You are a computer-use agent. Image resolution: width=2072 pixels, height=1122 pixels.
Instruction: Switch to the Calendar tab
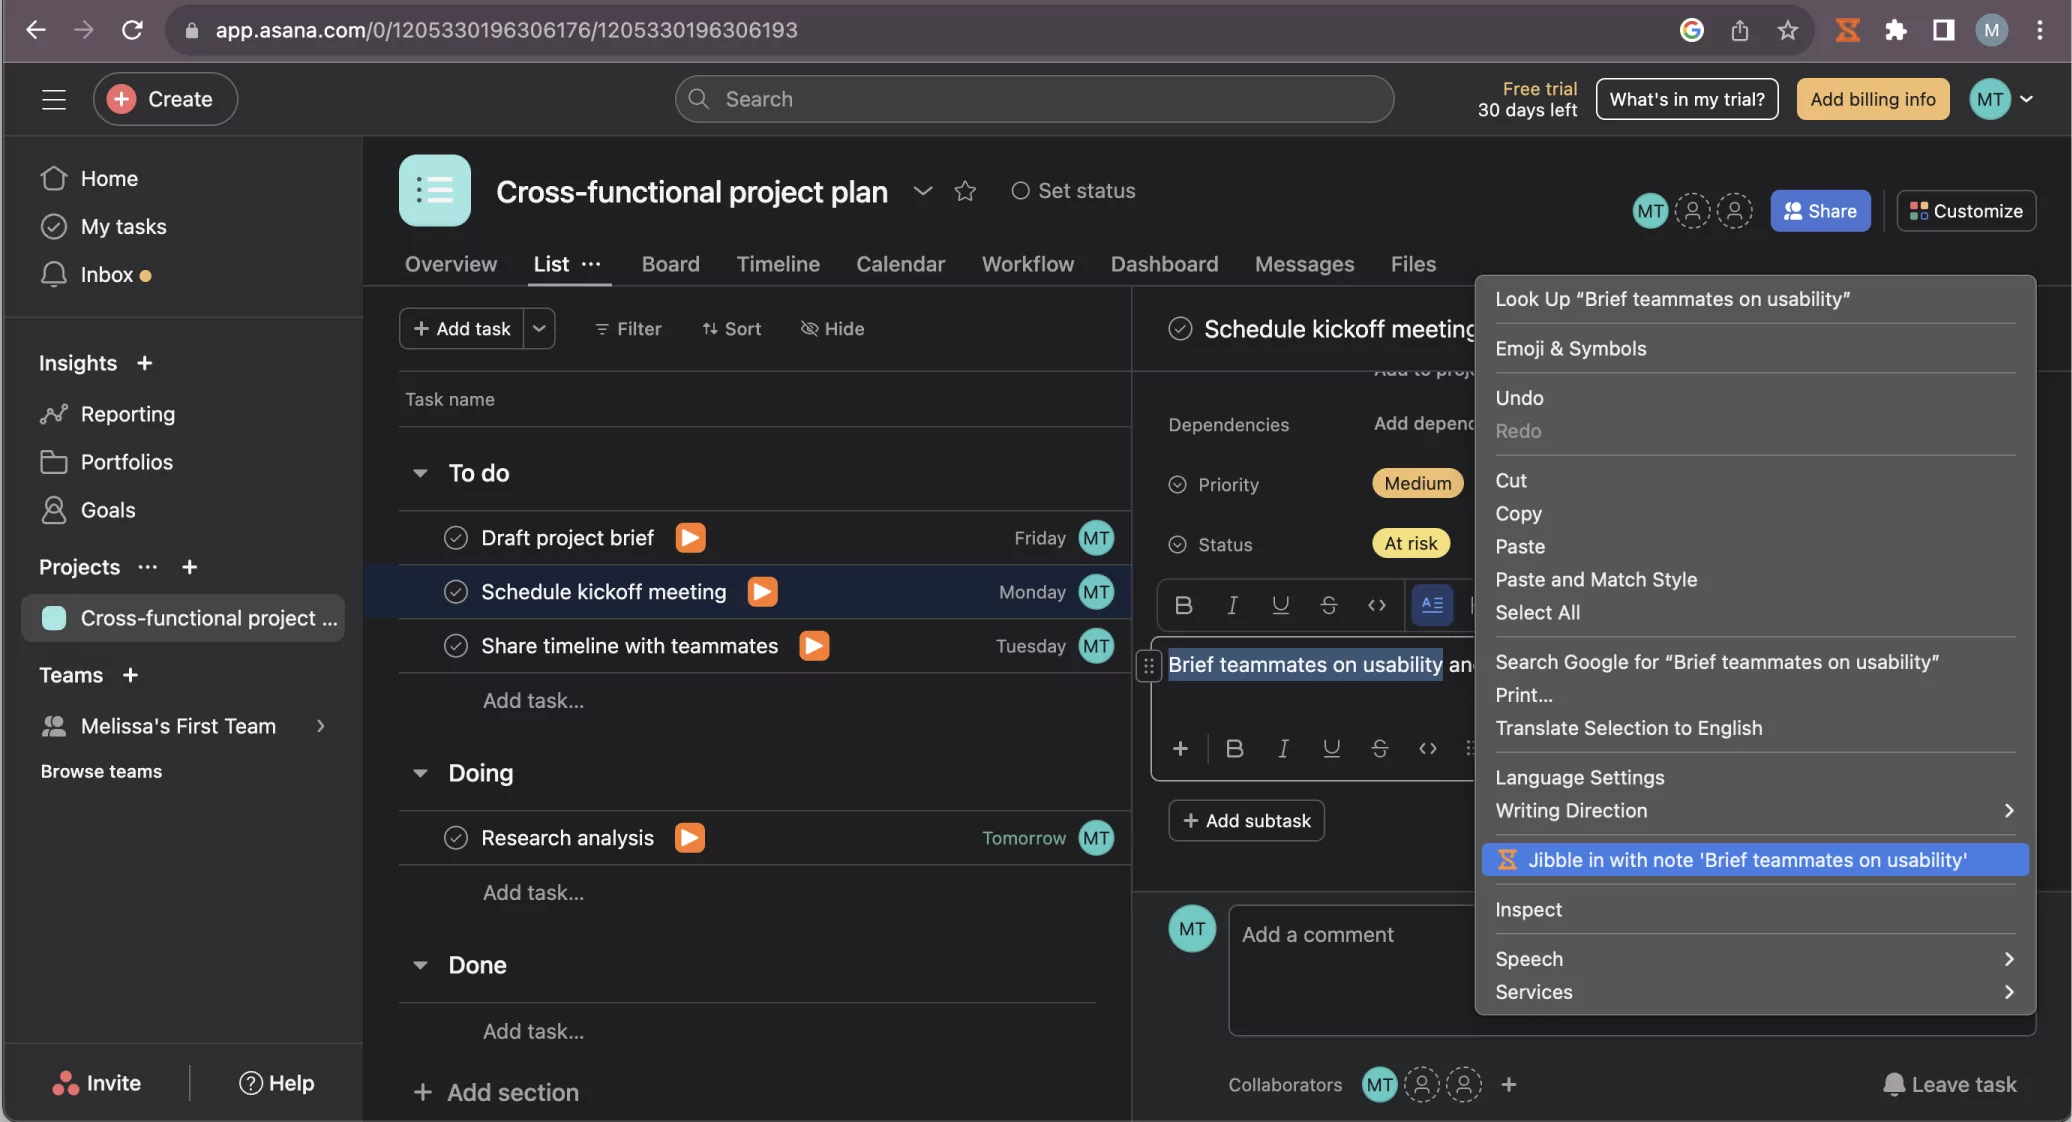[900, 264]
